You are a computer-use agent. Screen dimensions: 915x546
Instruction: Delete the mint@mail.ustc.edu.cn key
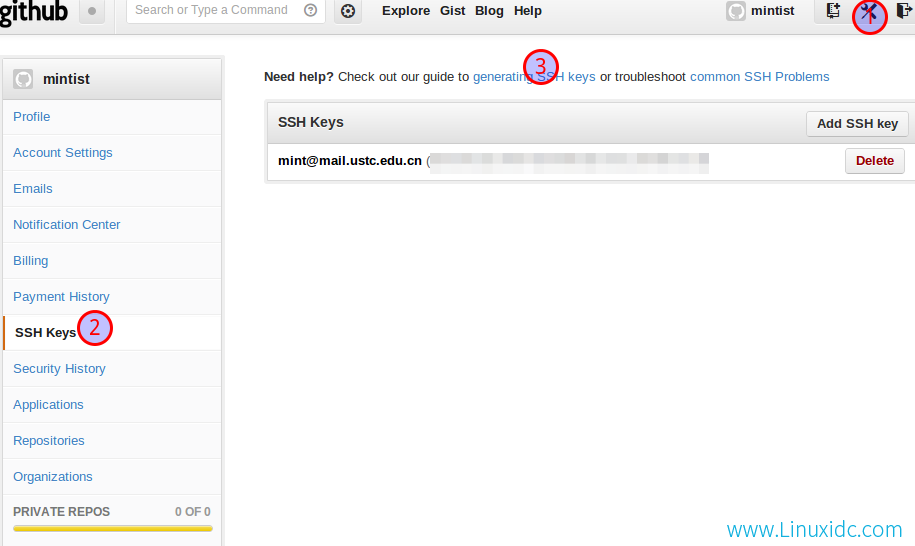point(875,161)
